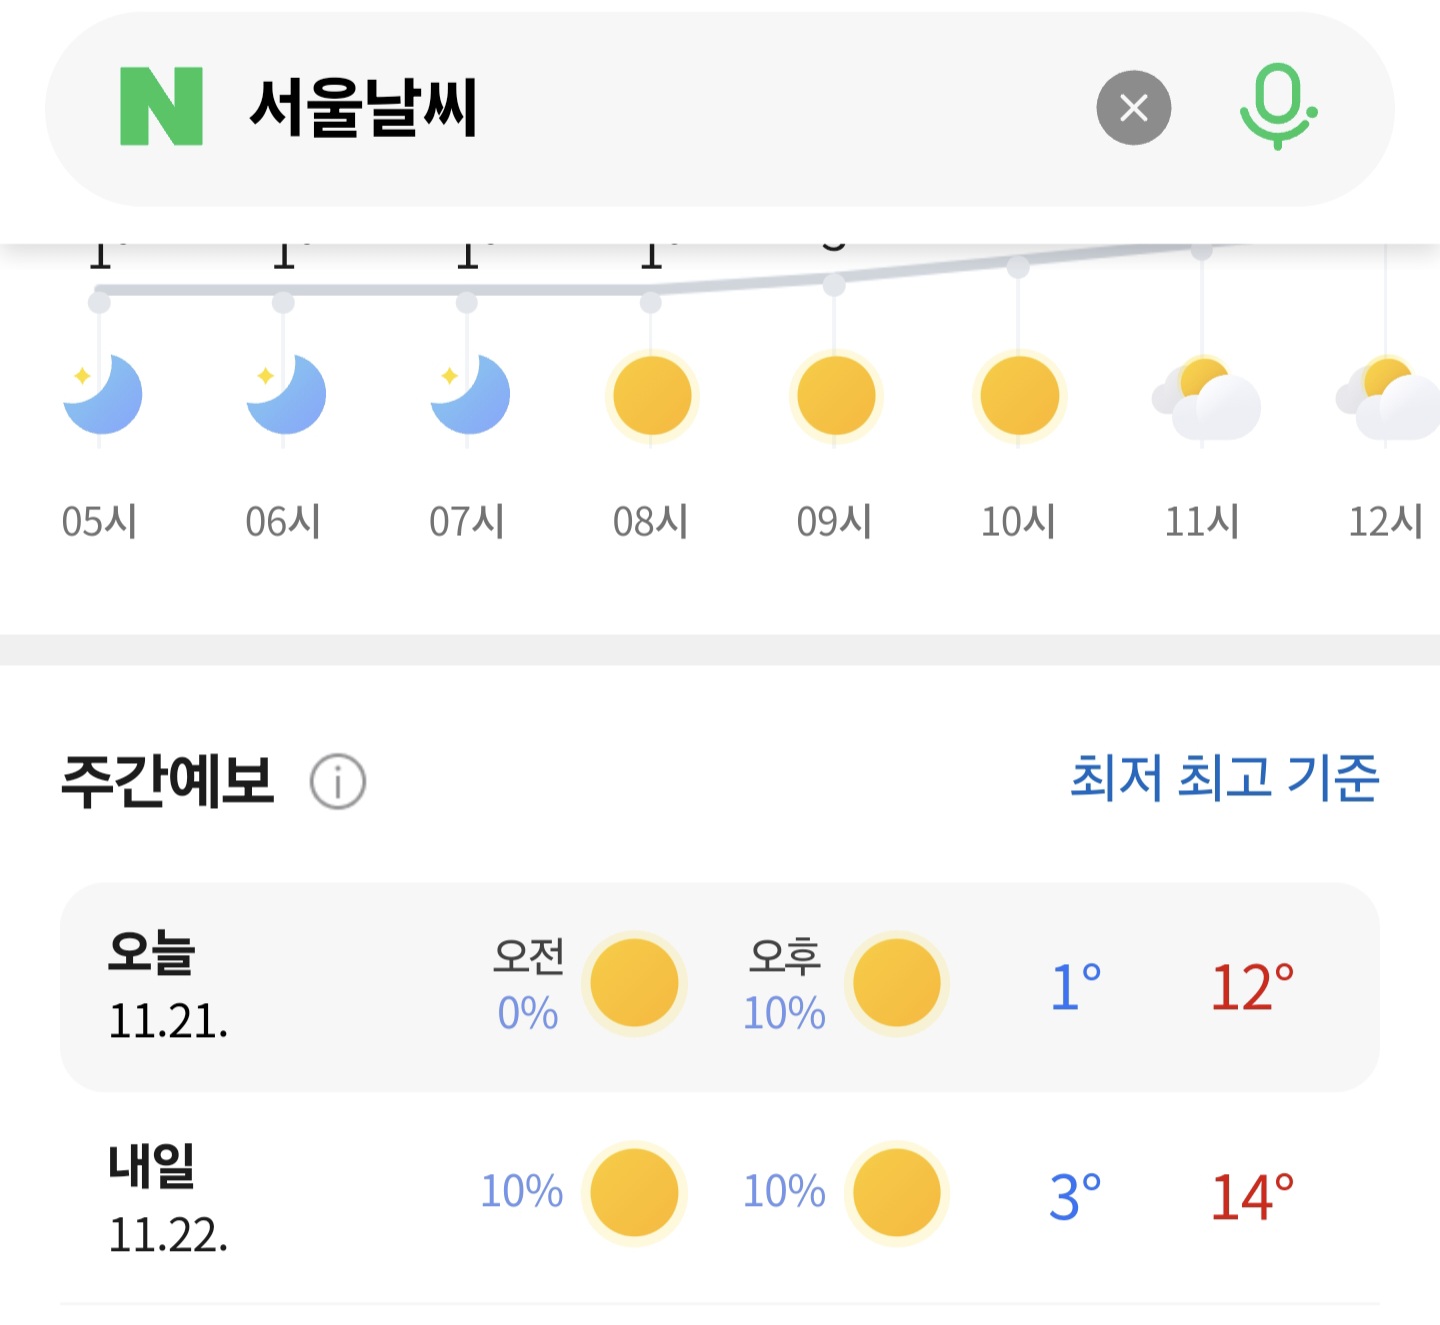Switch the 최저 최고 기준 setting
This screenshot has height=1325, width=1440.
click(1224, 778)
